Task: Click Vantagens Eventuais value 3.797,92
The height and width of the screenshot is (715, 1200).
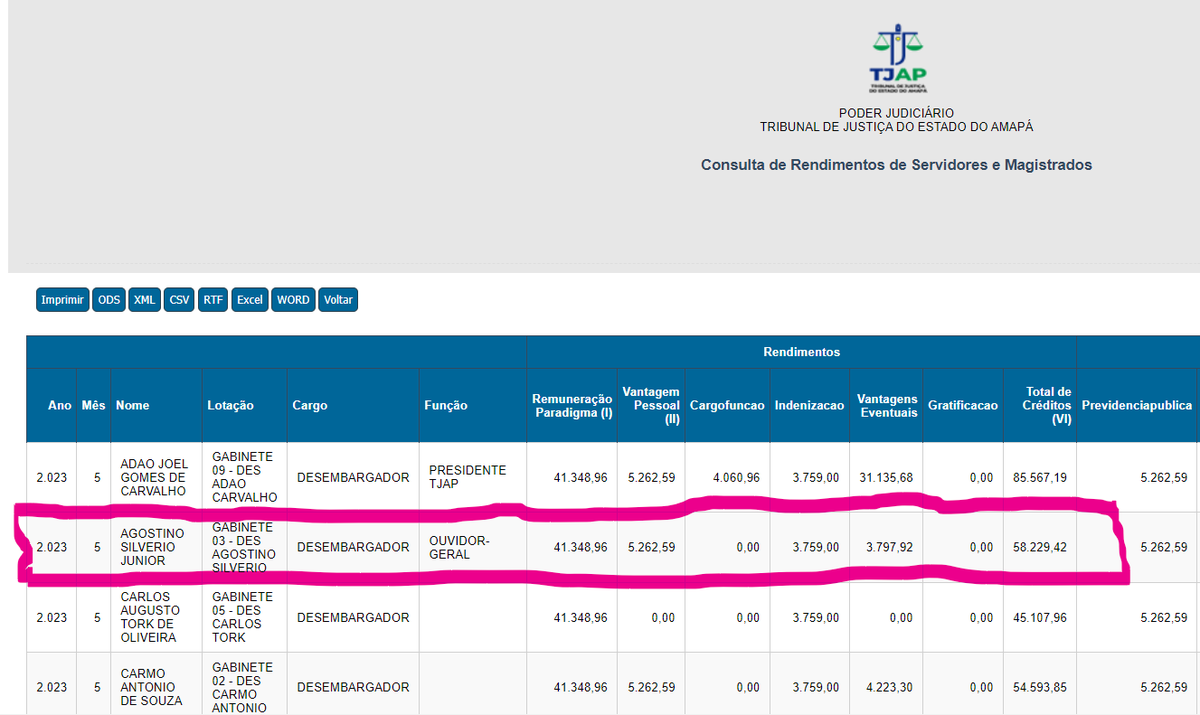Action: point(890,547)
